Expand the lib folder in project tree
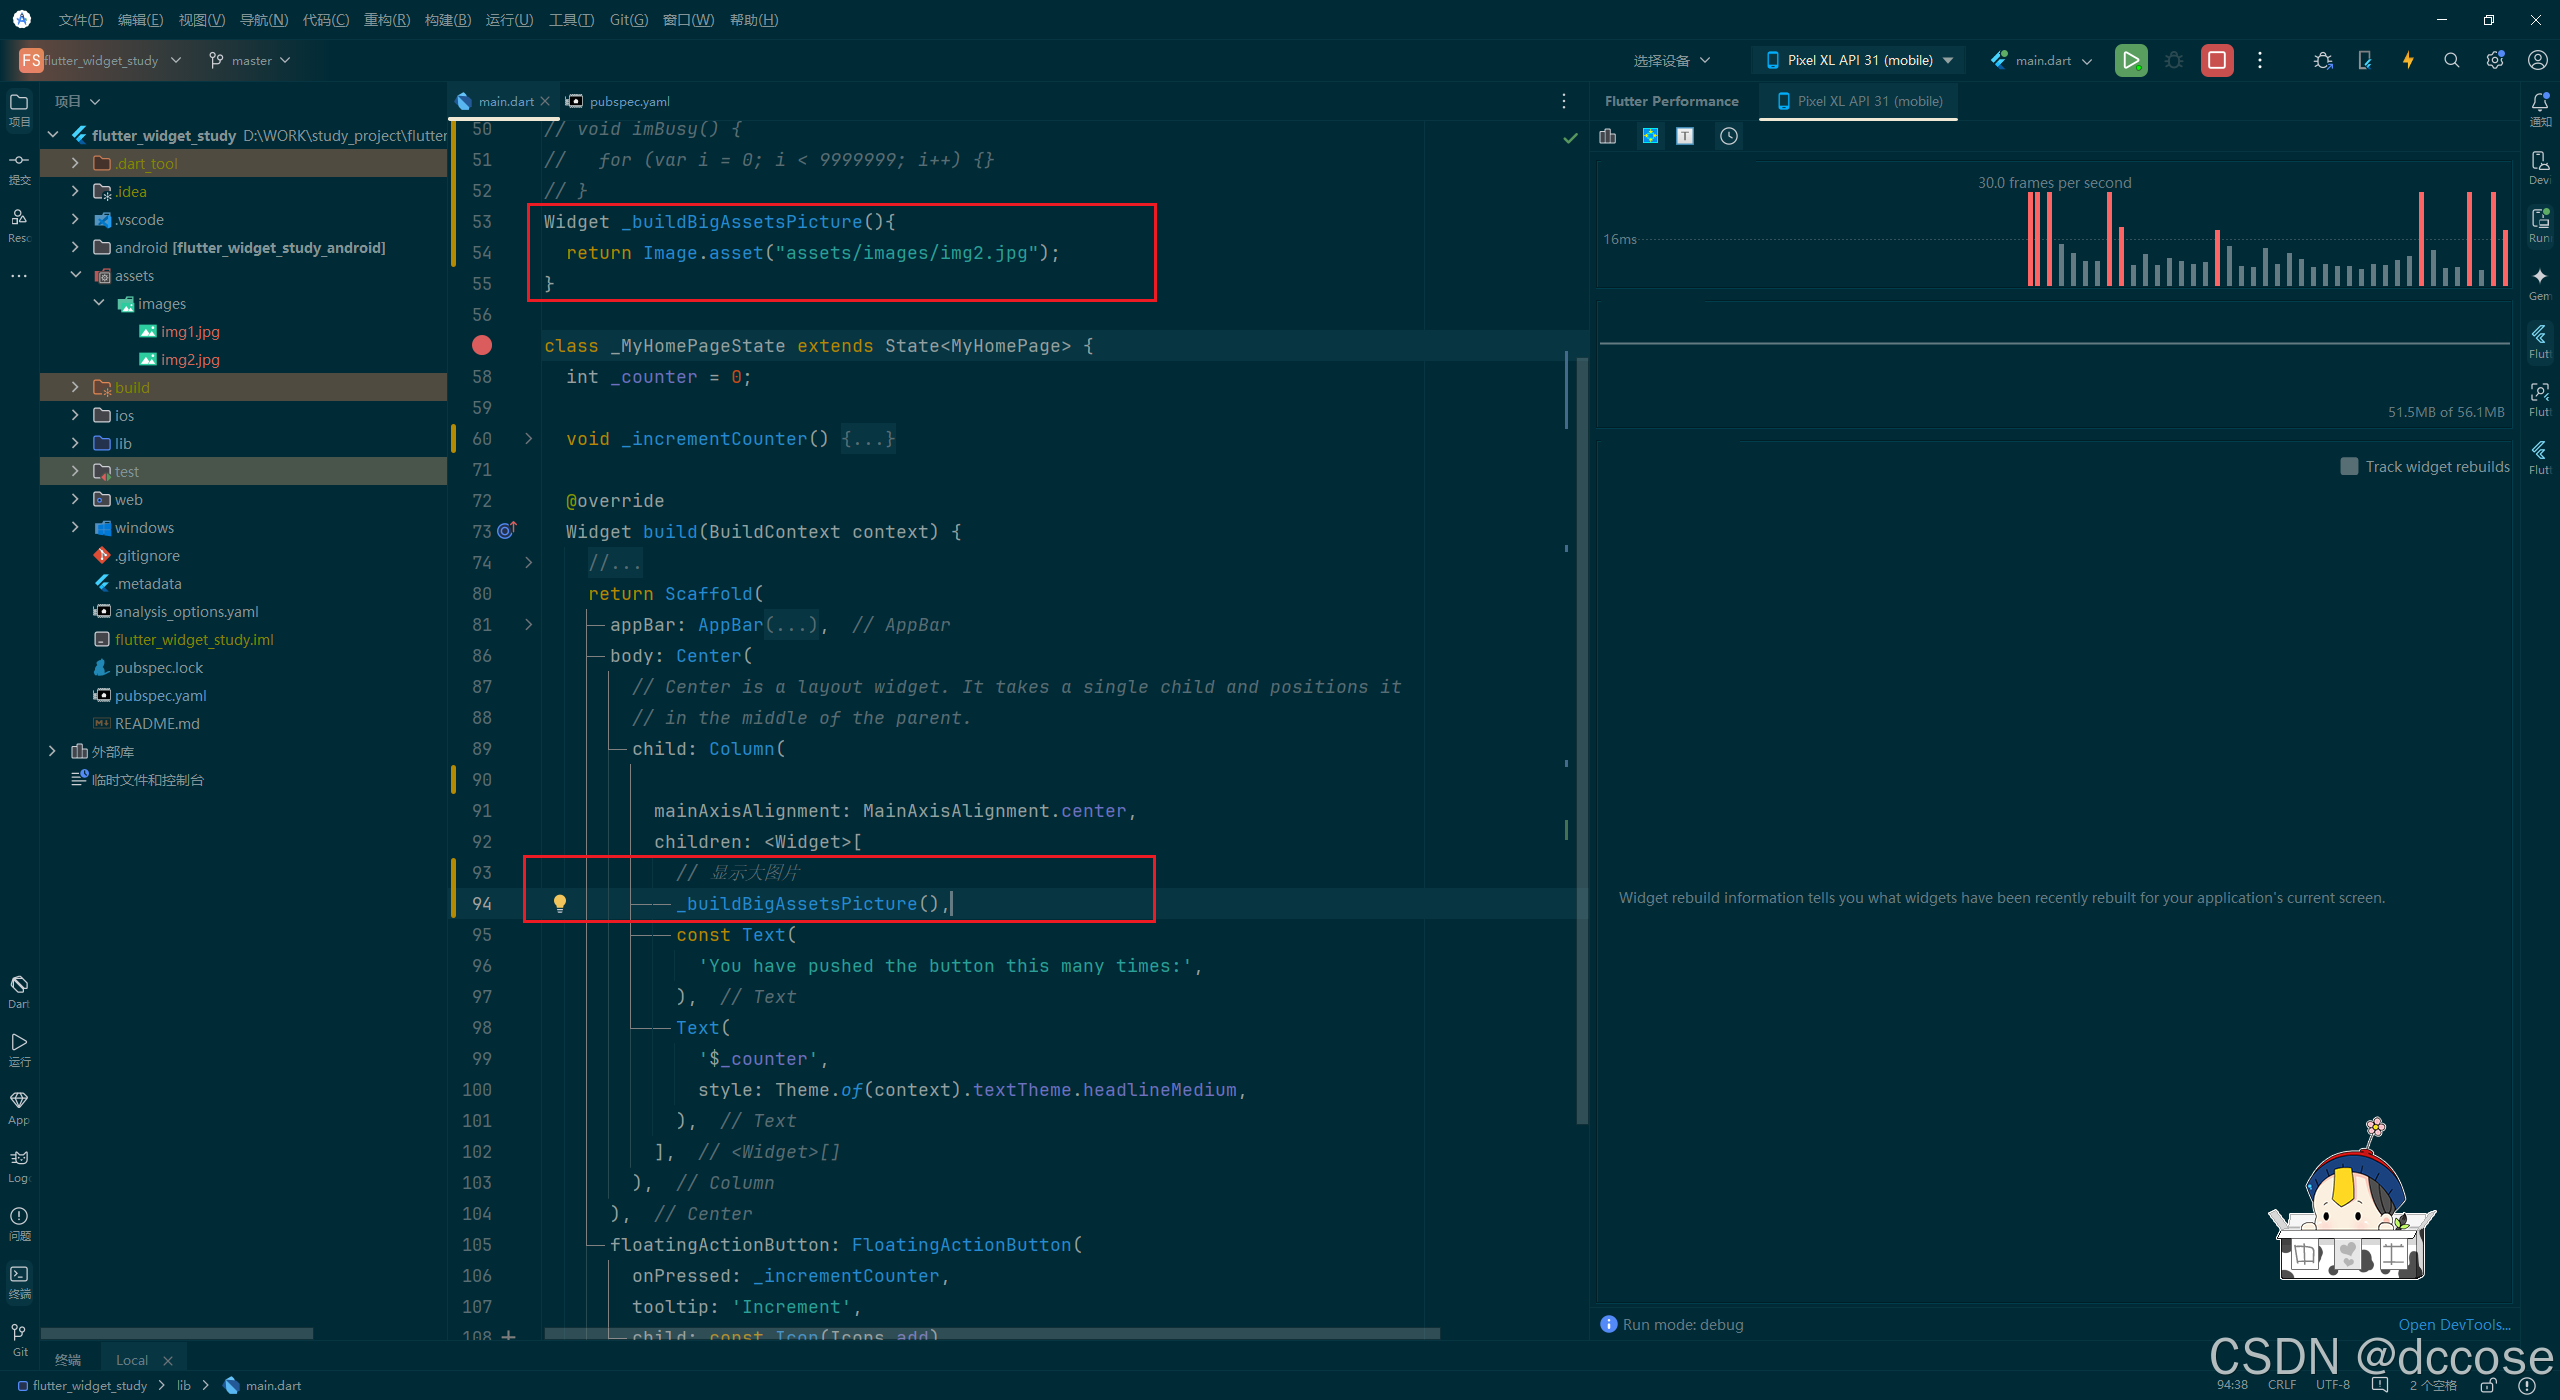This screenshot has height=1400, width=2560. (x=75, y=443)
